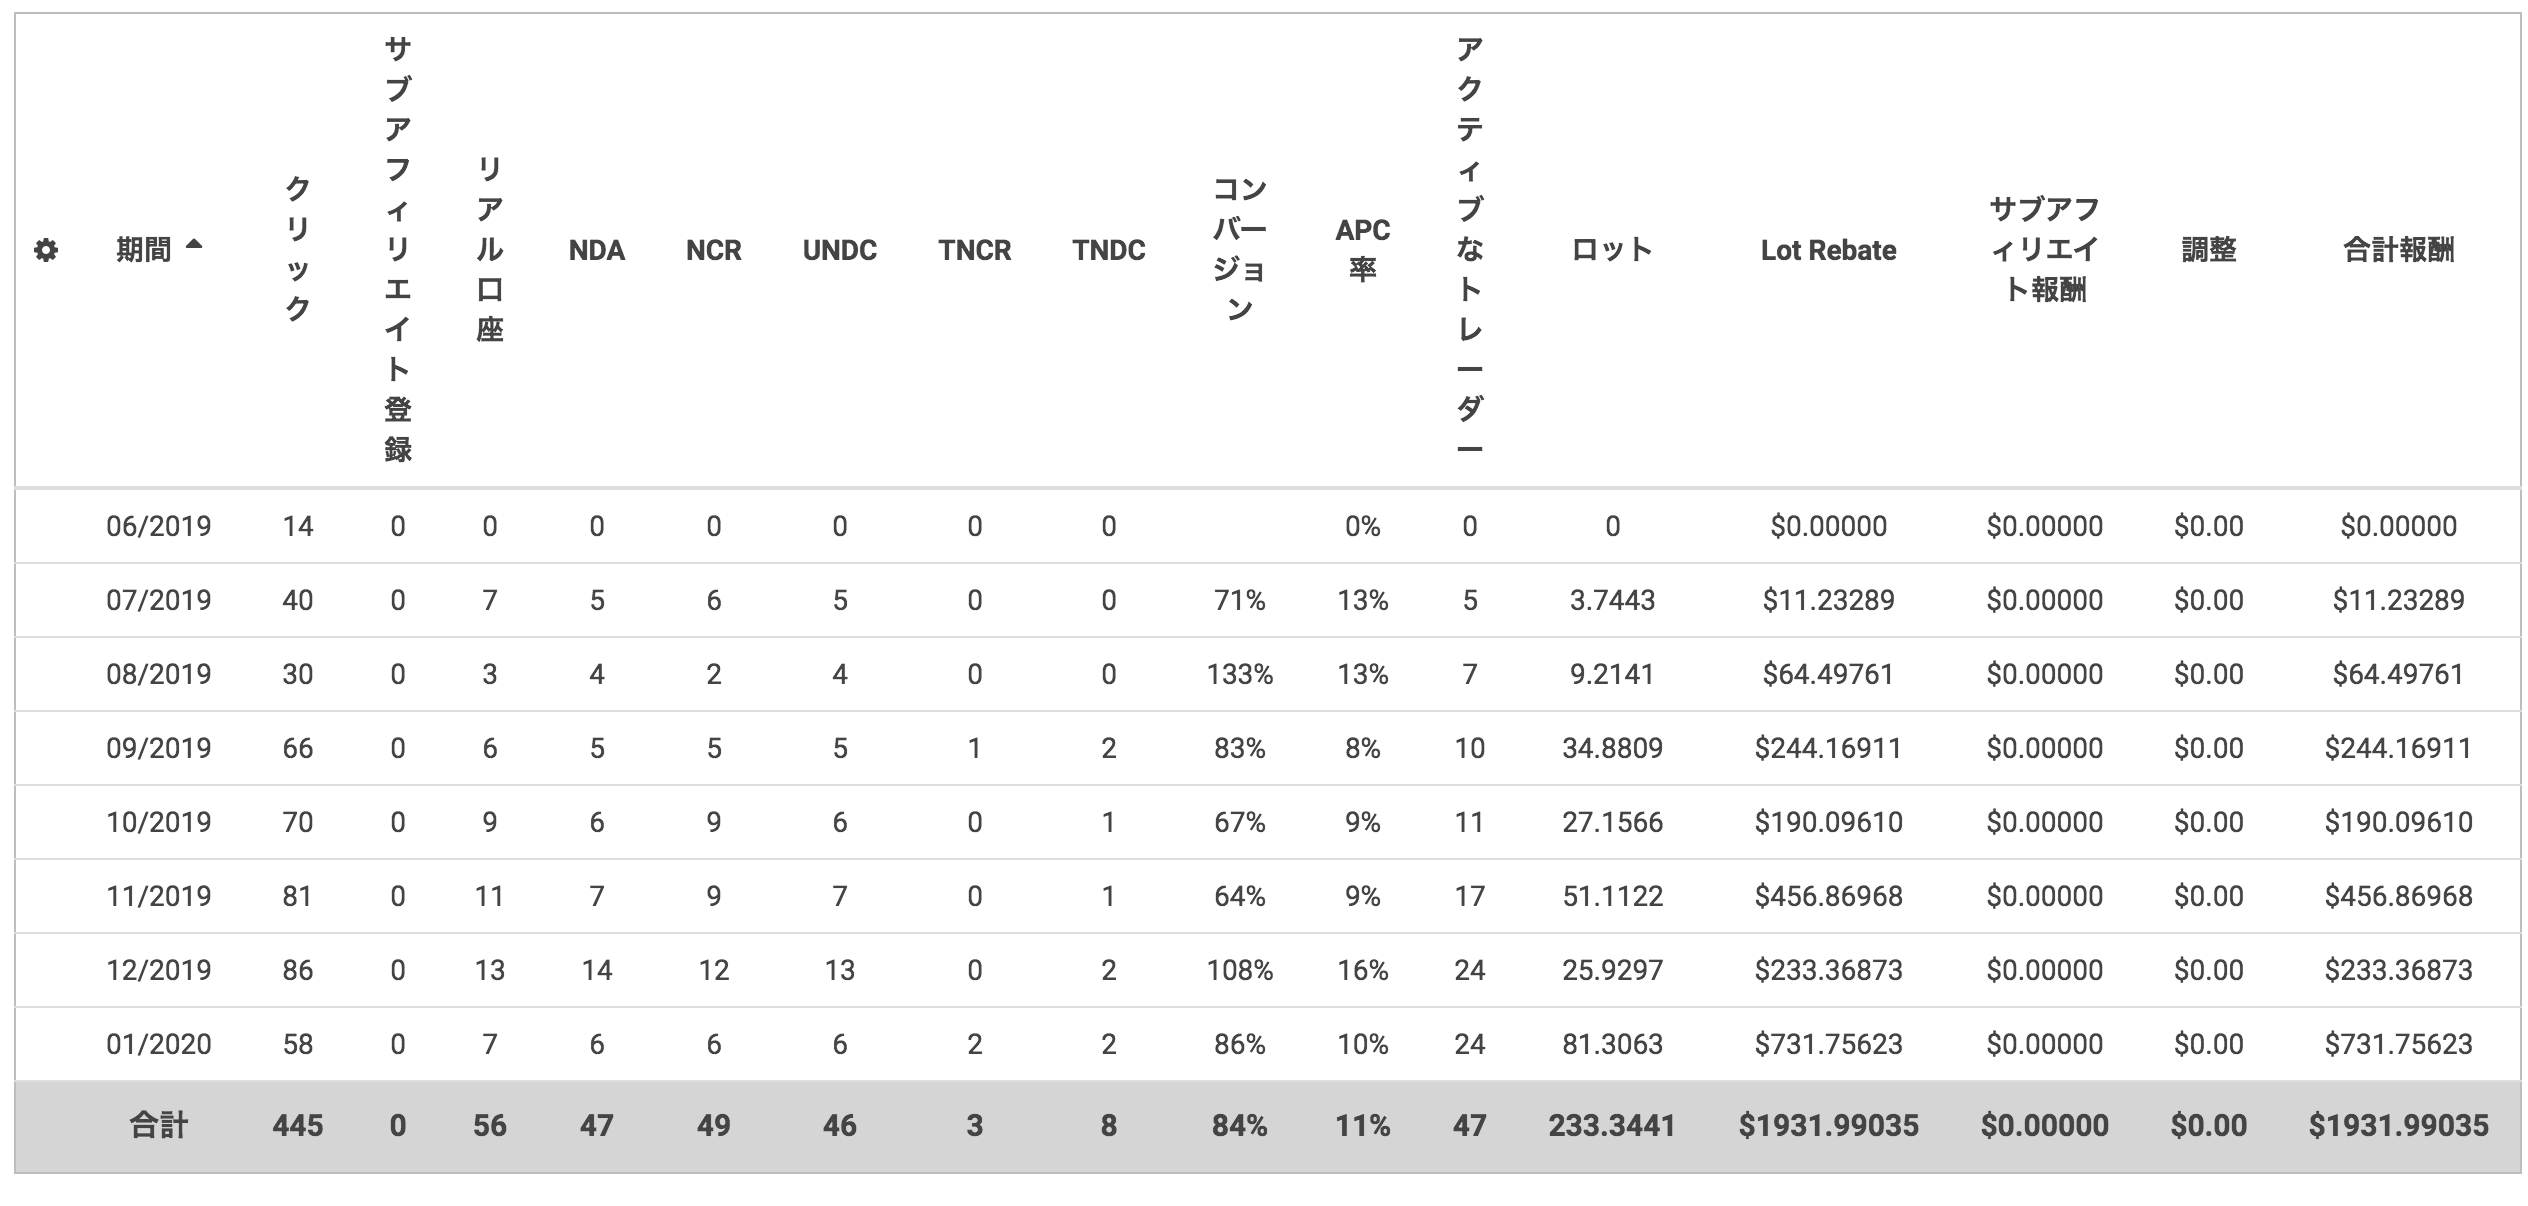
Task: Sort by the NCR column header
Action: (713, 250)
